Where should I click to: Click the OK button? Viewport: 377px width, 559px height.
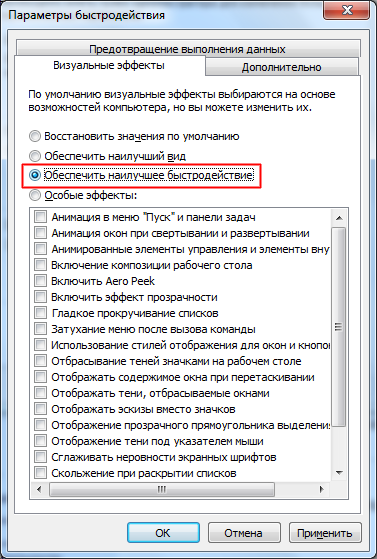point(163,533)
